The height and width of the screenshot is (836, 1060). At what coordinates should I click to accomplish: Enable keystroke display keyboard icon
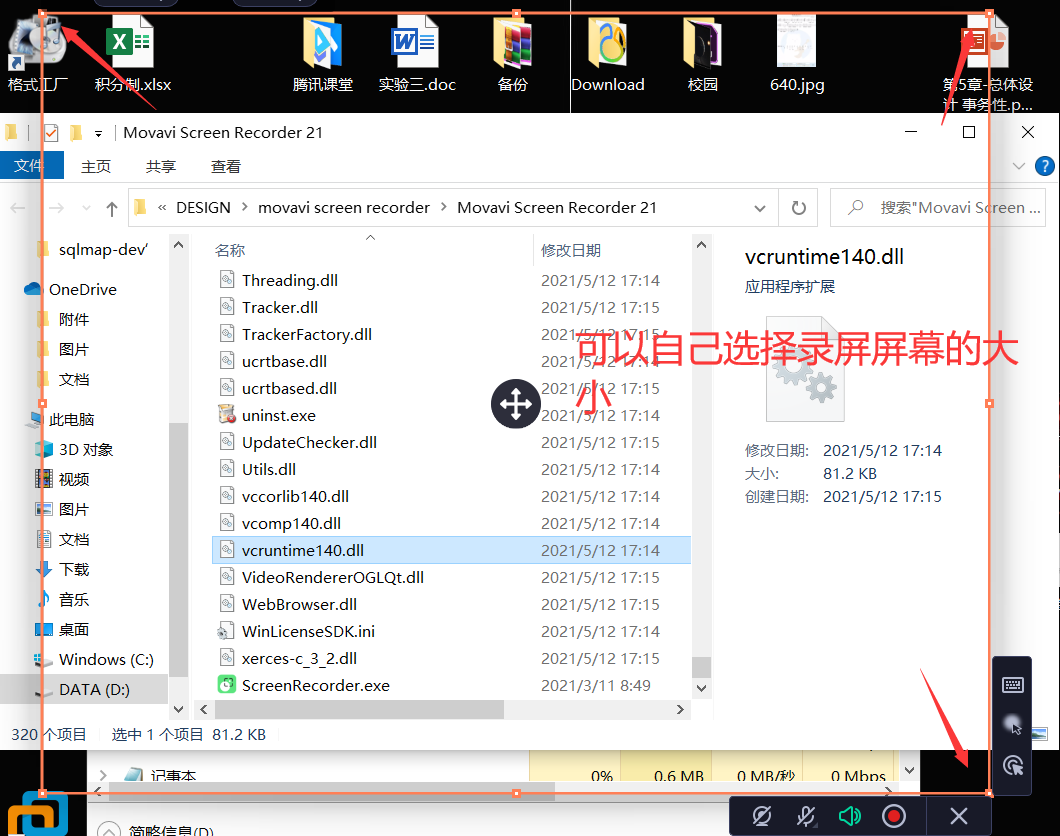click(x=1013, y=685)
